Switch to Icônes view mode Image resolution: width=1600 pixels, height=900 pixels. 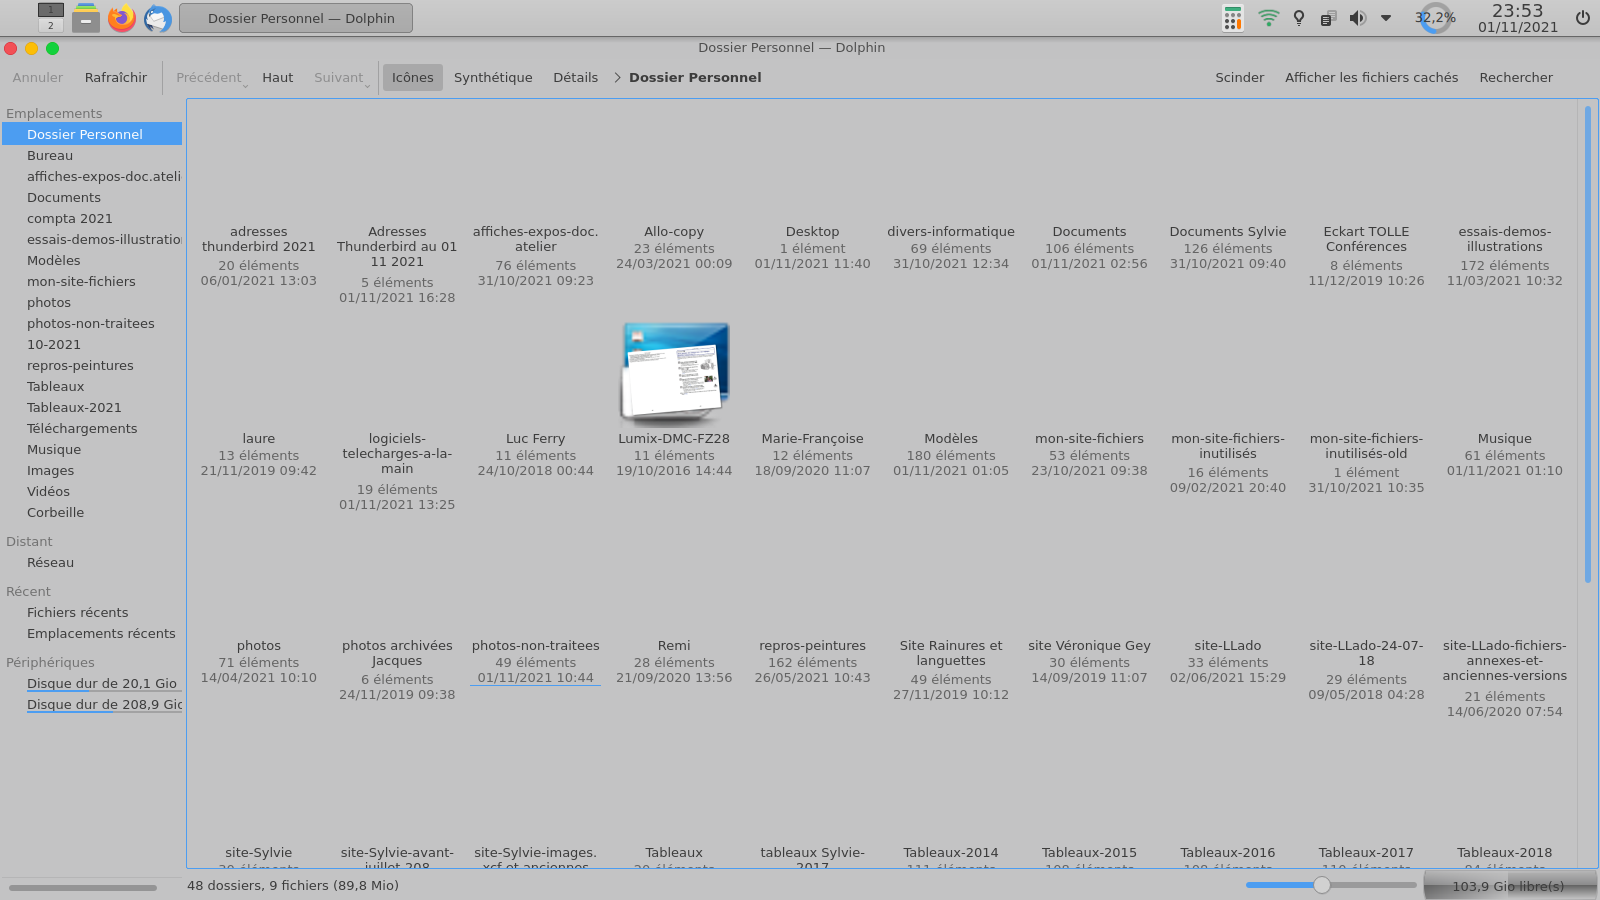pos(413,77)
